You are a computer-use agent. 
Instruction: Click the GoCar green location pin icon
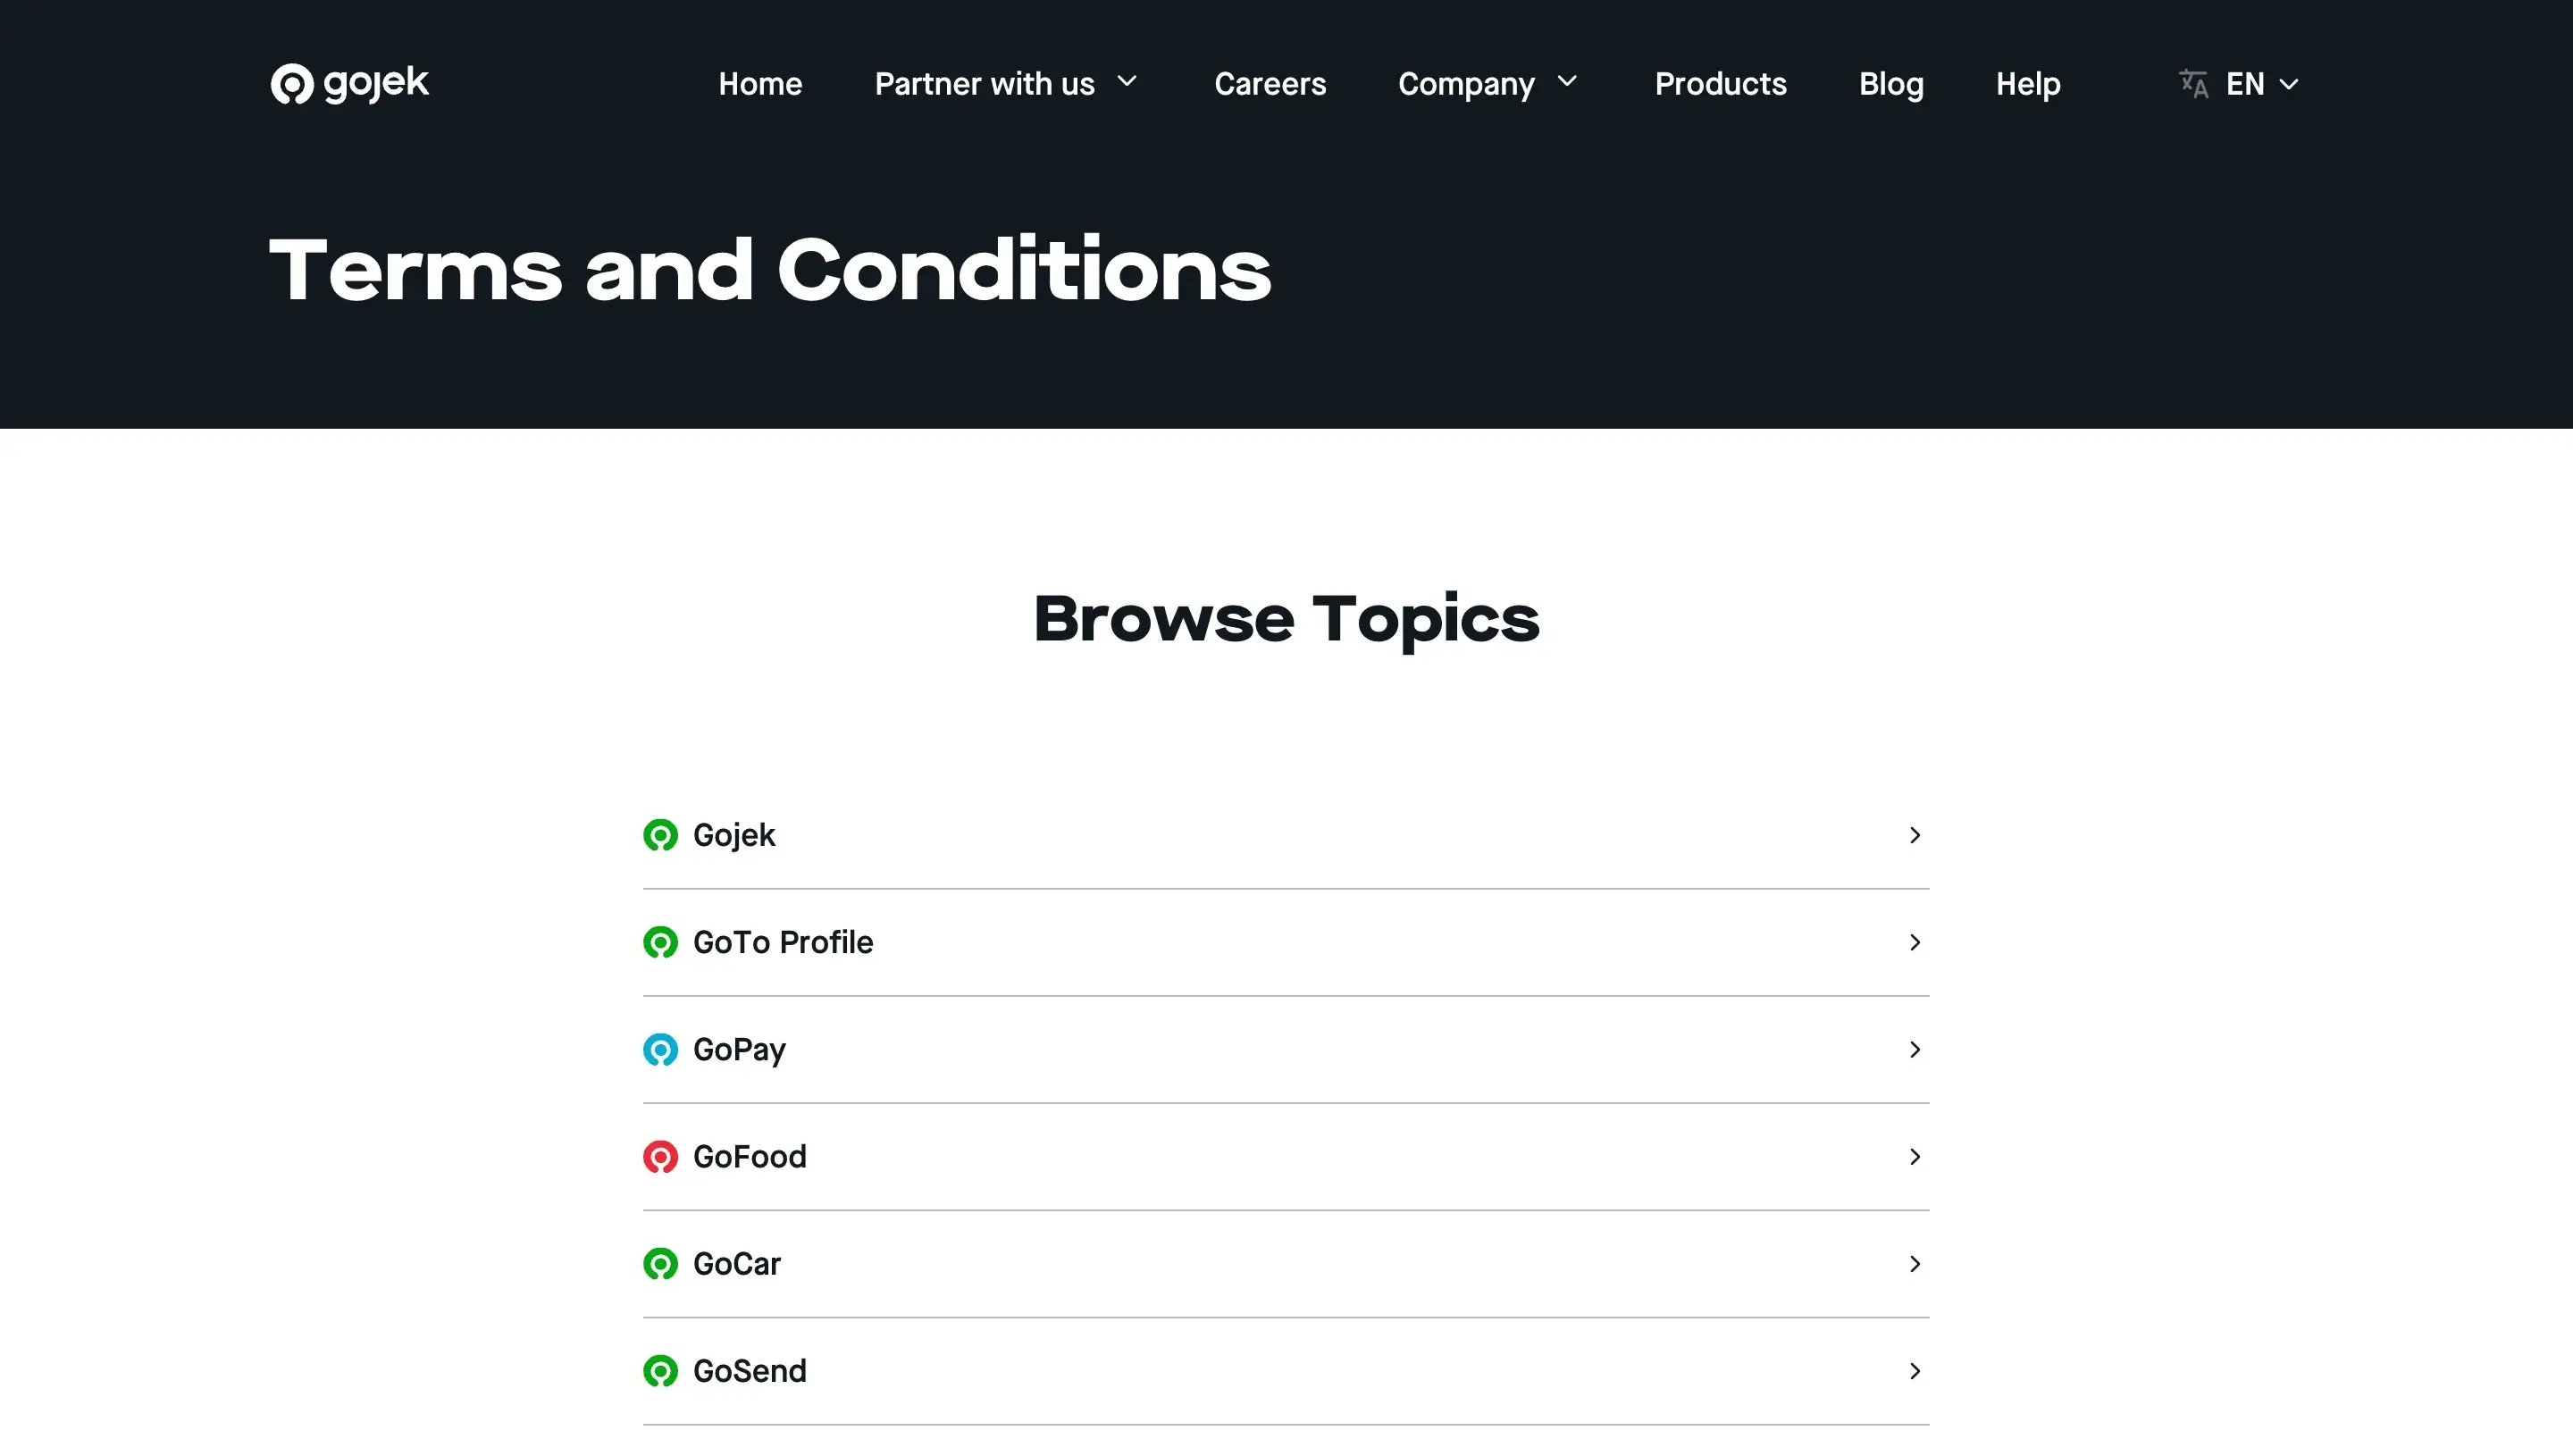(659, 1261)
